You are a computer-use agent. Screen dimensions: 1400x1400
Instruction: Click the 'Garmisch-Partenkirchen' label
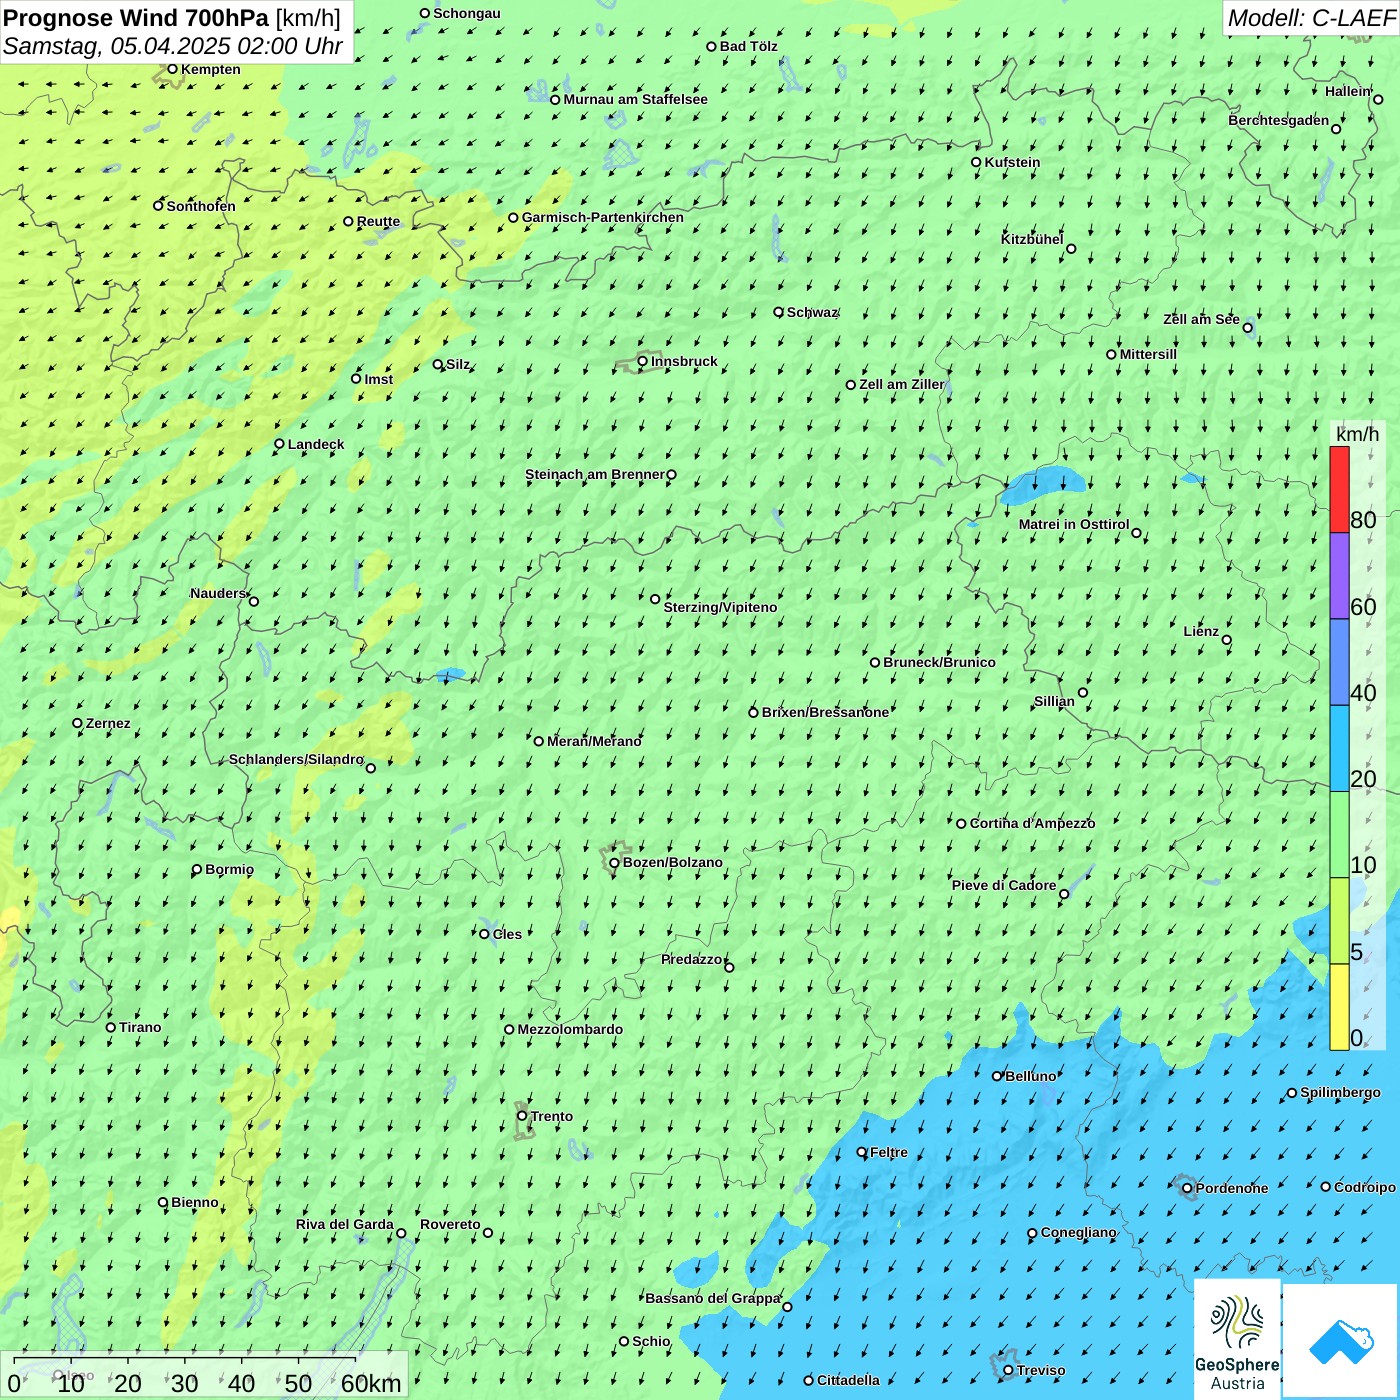click(603, 217)
